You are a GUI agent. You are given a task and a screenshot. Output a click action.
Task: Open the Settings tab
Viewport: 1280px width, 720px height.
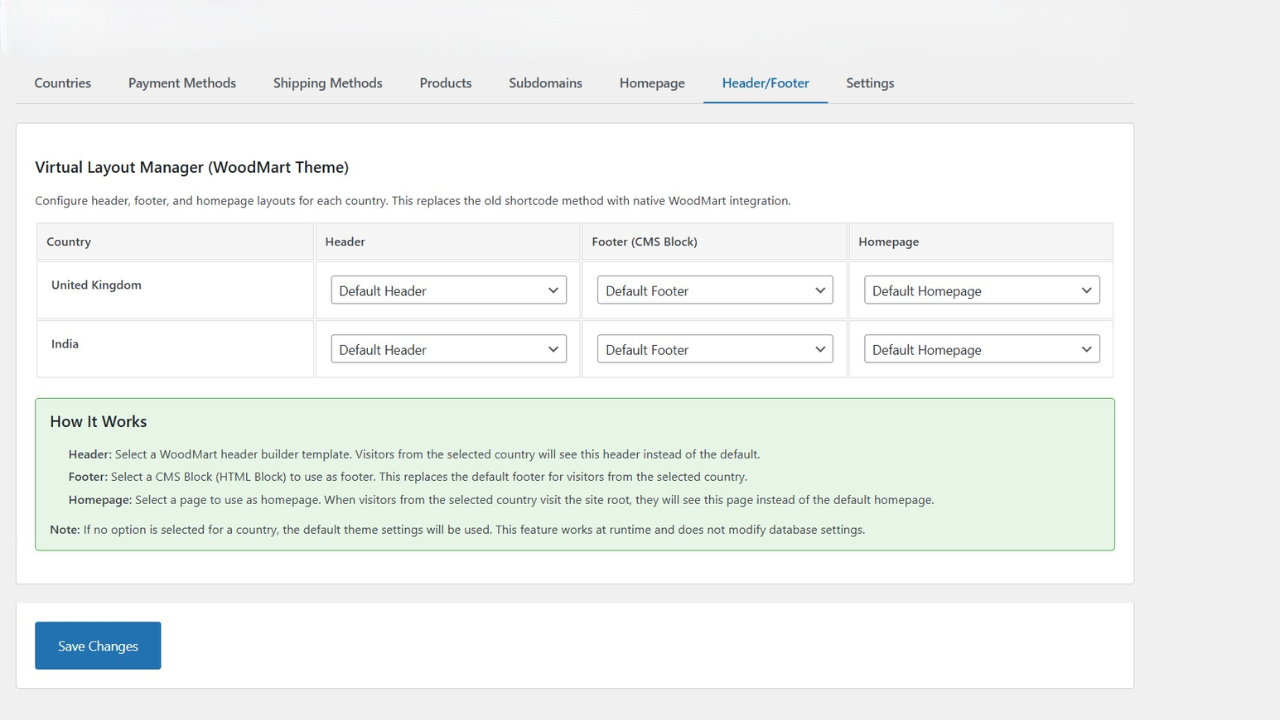[869, 83]
